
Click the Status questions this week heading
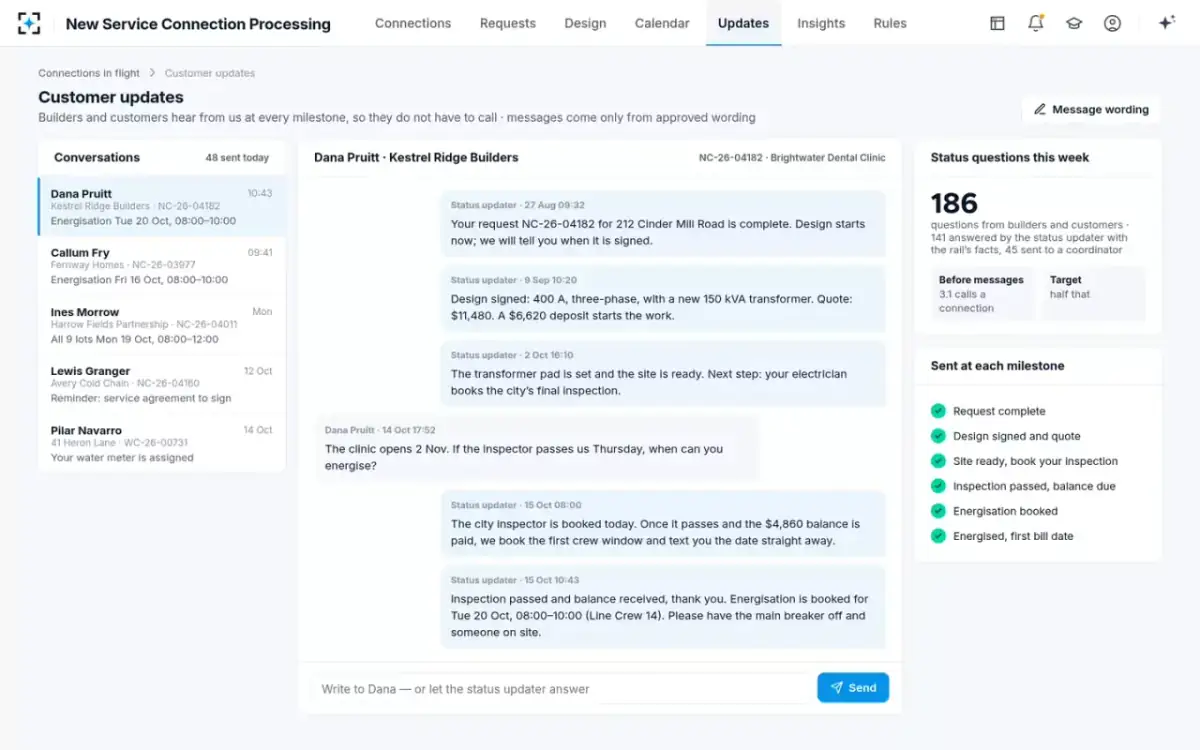(x=1010, y=158)
